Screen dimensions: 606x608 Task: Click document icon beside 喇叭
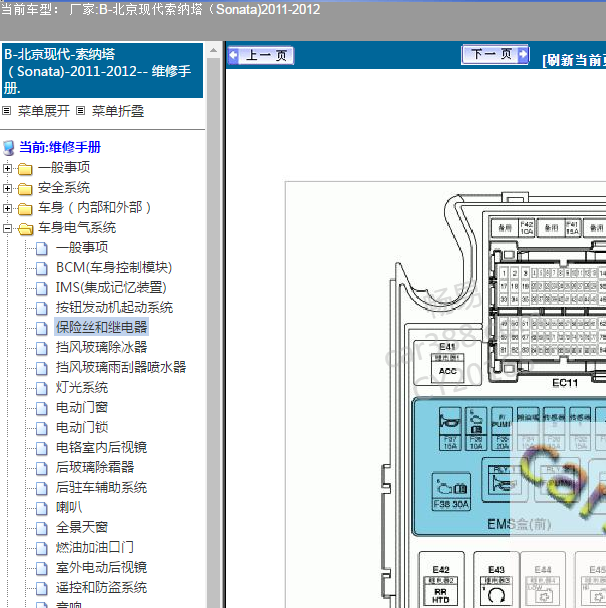(x=42, y=508)
